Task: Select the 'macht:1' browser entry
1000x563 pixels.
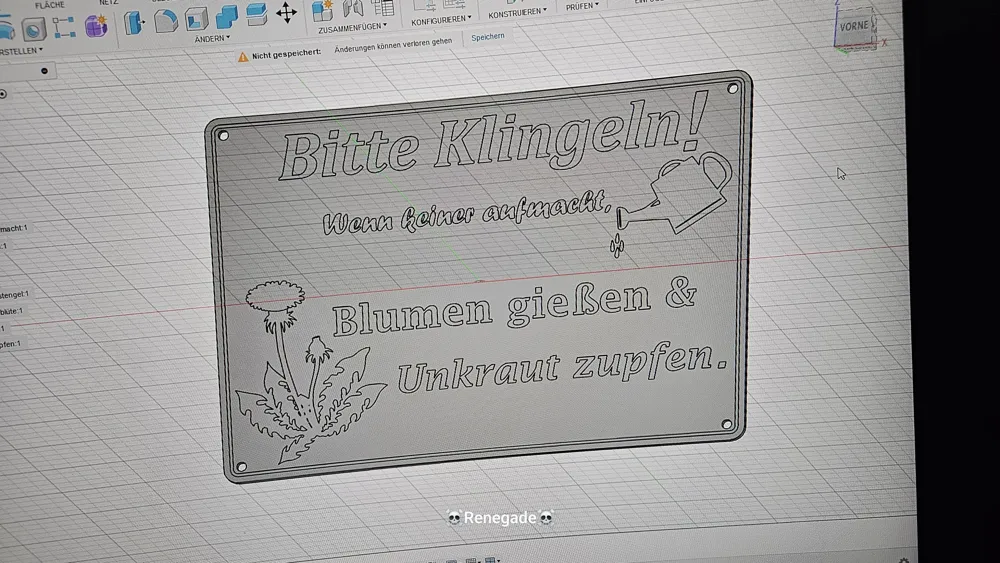Action: tap(13, 228)
